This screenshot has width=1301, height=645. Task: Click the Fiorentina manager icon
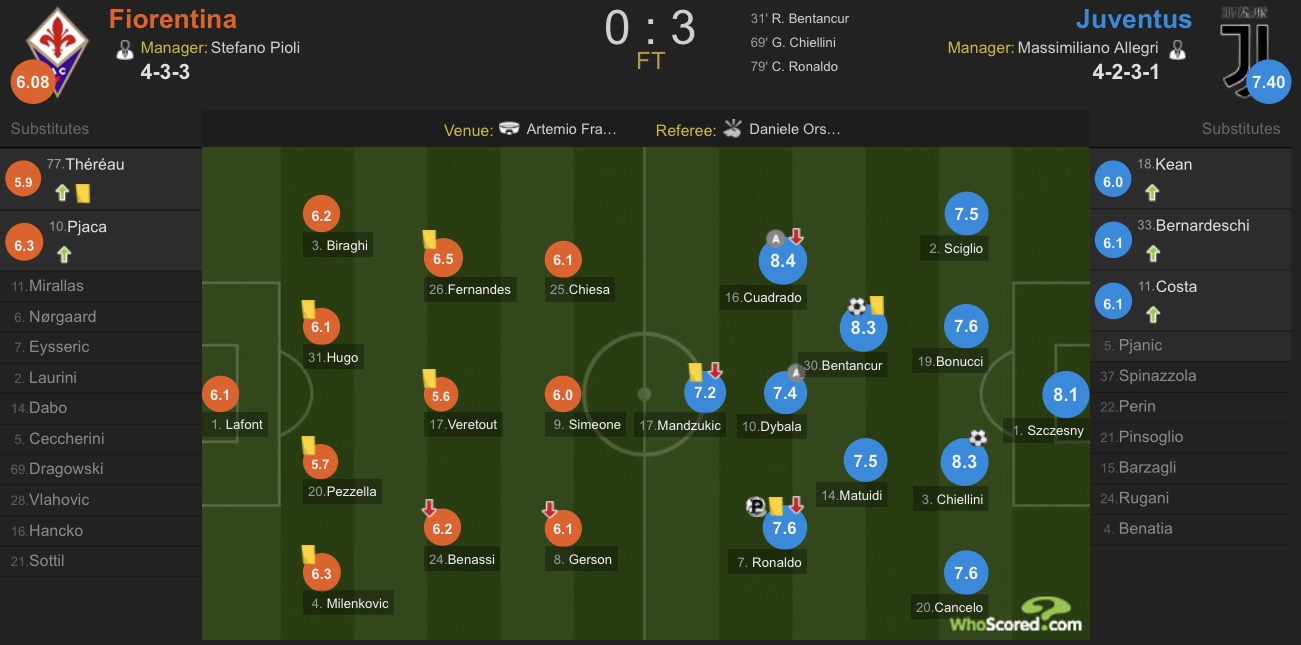point(125,48)
